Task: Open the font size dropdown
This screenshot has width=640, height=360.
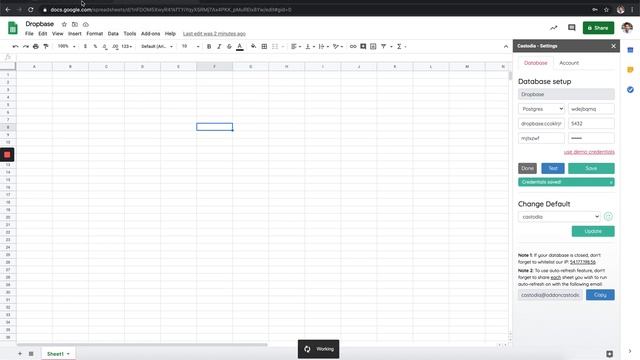Action: 191,47
